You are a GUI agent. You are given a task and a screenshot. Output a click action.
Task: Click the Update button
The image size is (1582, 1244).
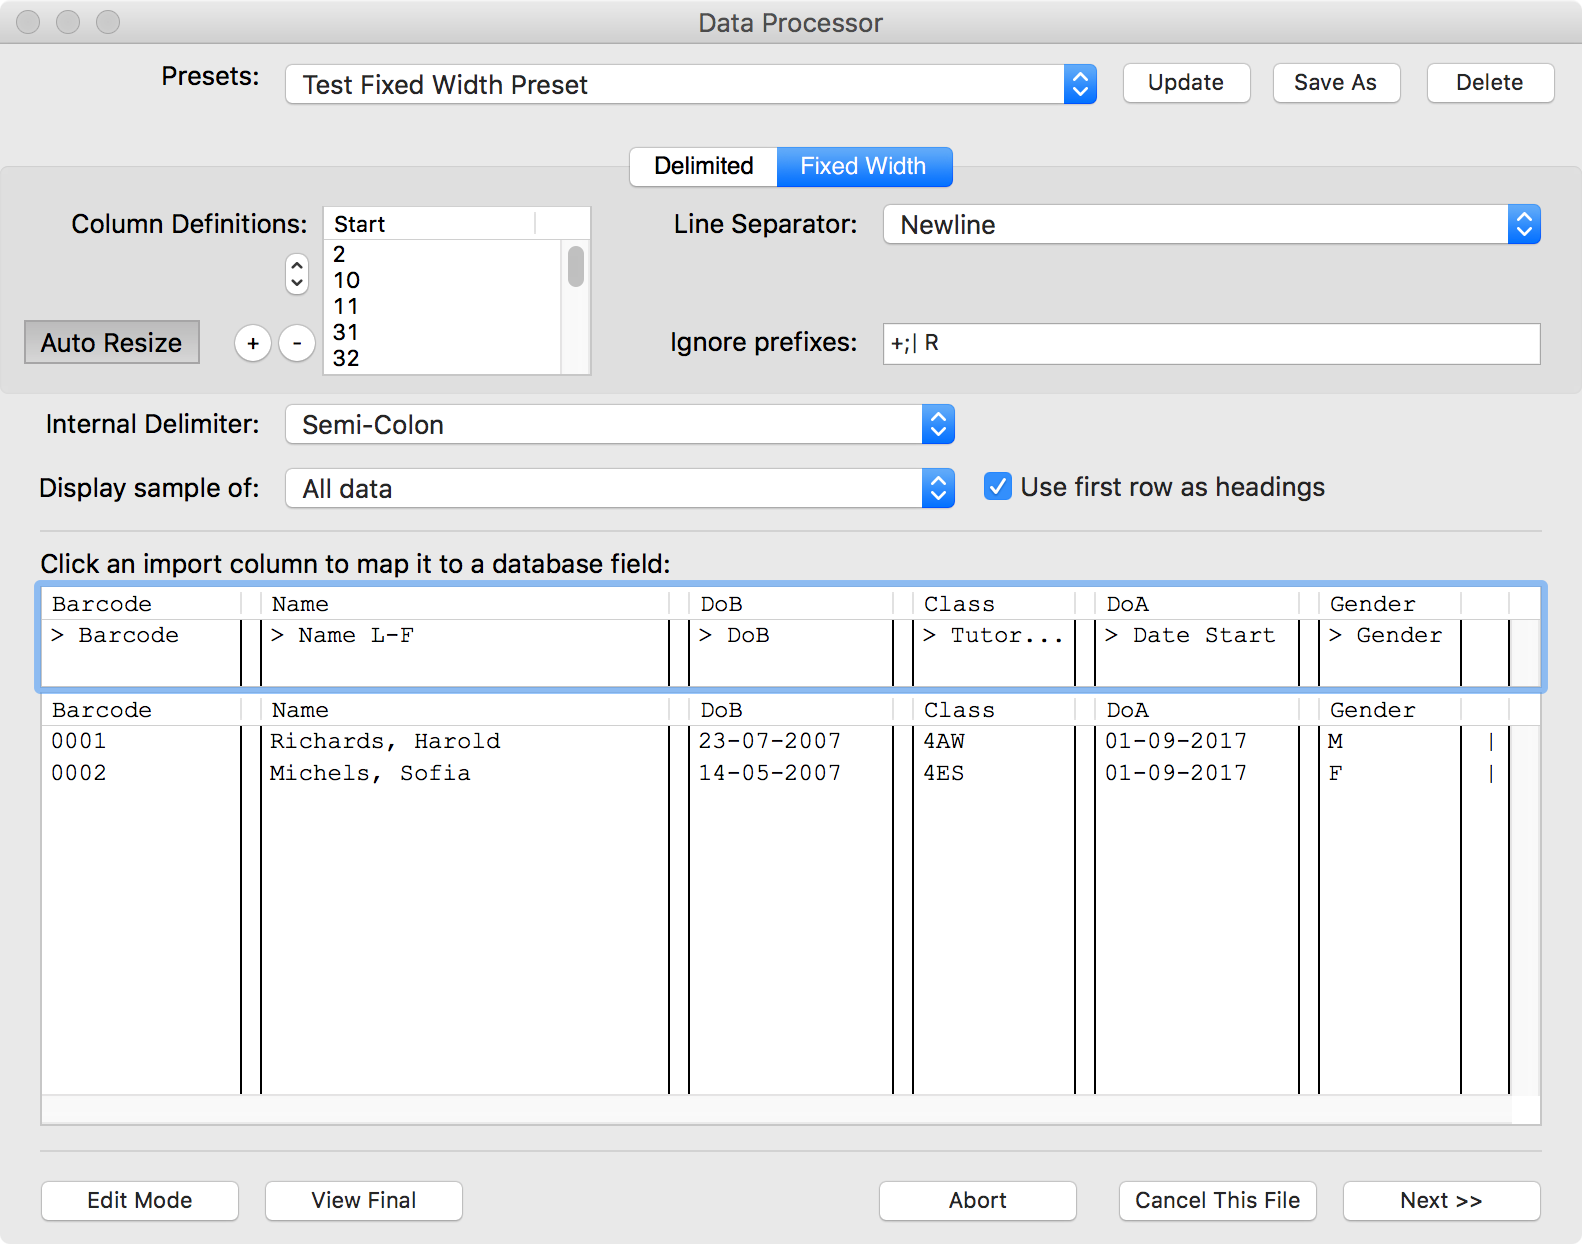click(x=1186, y=83)
